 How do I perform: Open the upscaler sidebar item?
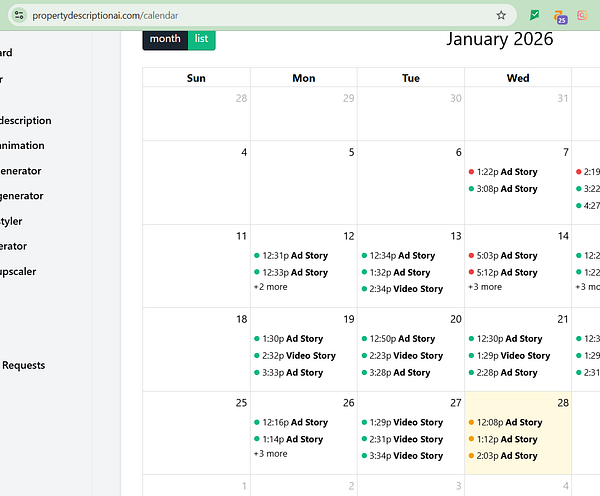(18, 272)
